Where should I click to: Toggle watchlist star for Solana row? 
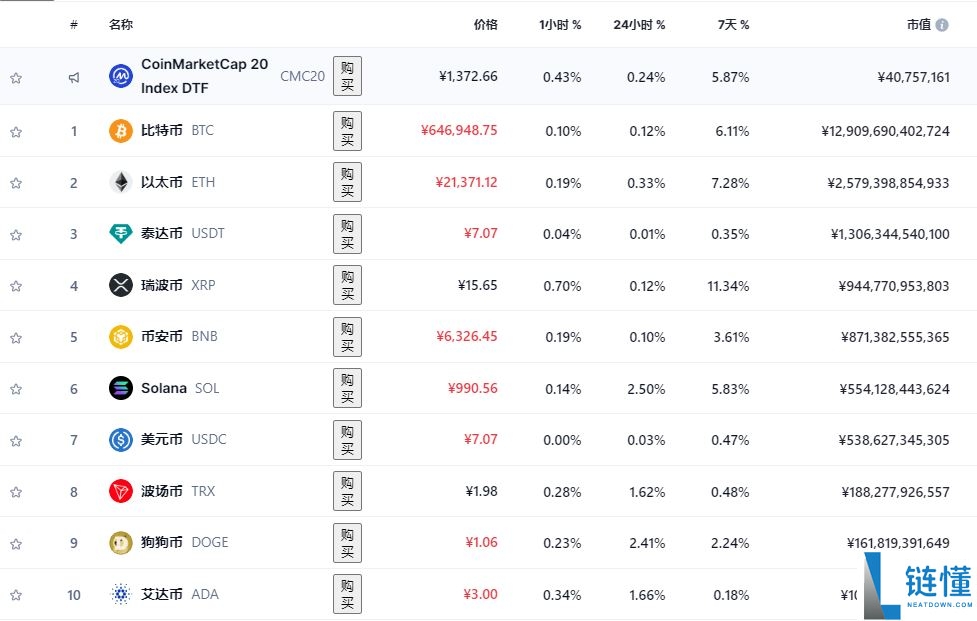point(16,389)
